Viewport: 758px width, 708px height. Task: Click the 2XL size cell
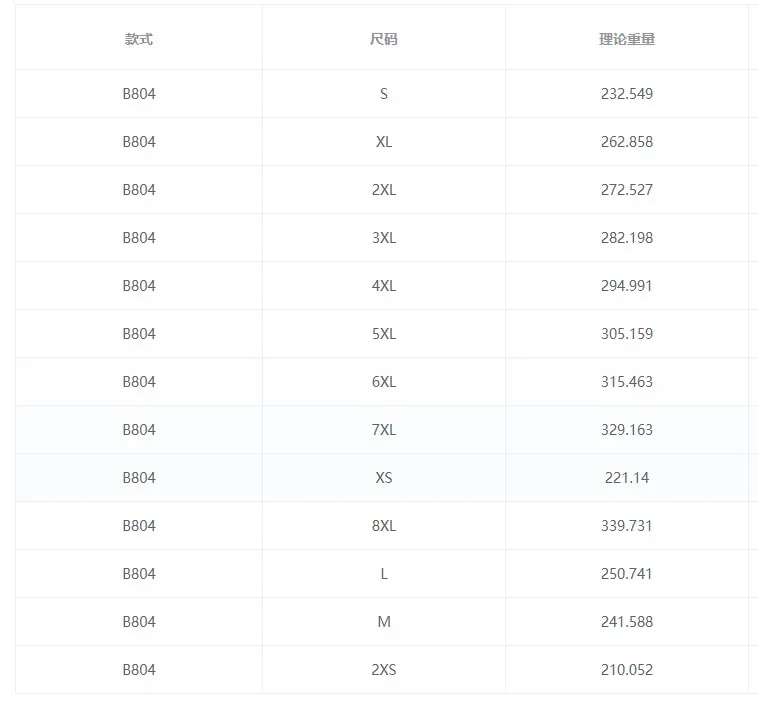click(384, 189)
